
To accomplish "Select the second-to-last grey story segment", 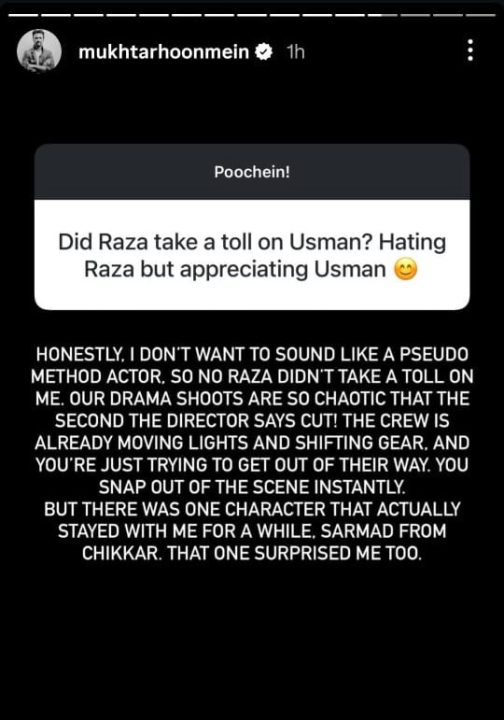I will [448, 16].
